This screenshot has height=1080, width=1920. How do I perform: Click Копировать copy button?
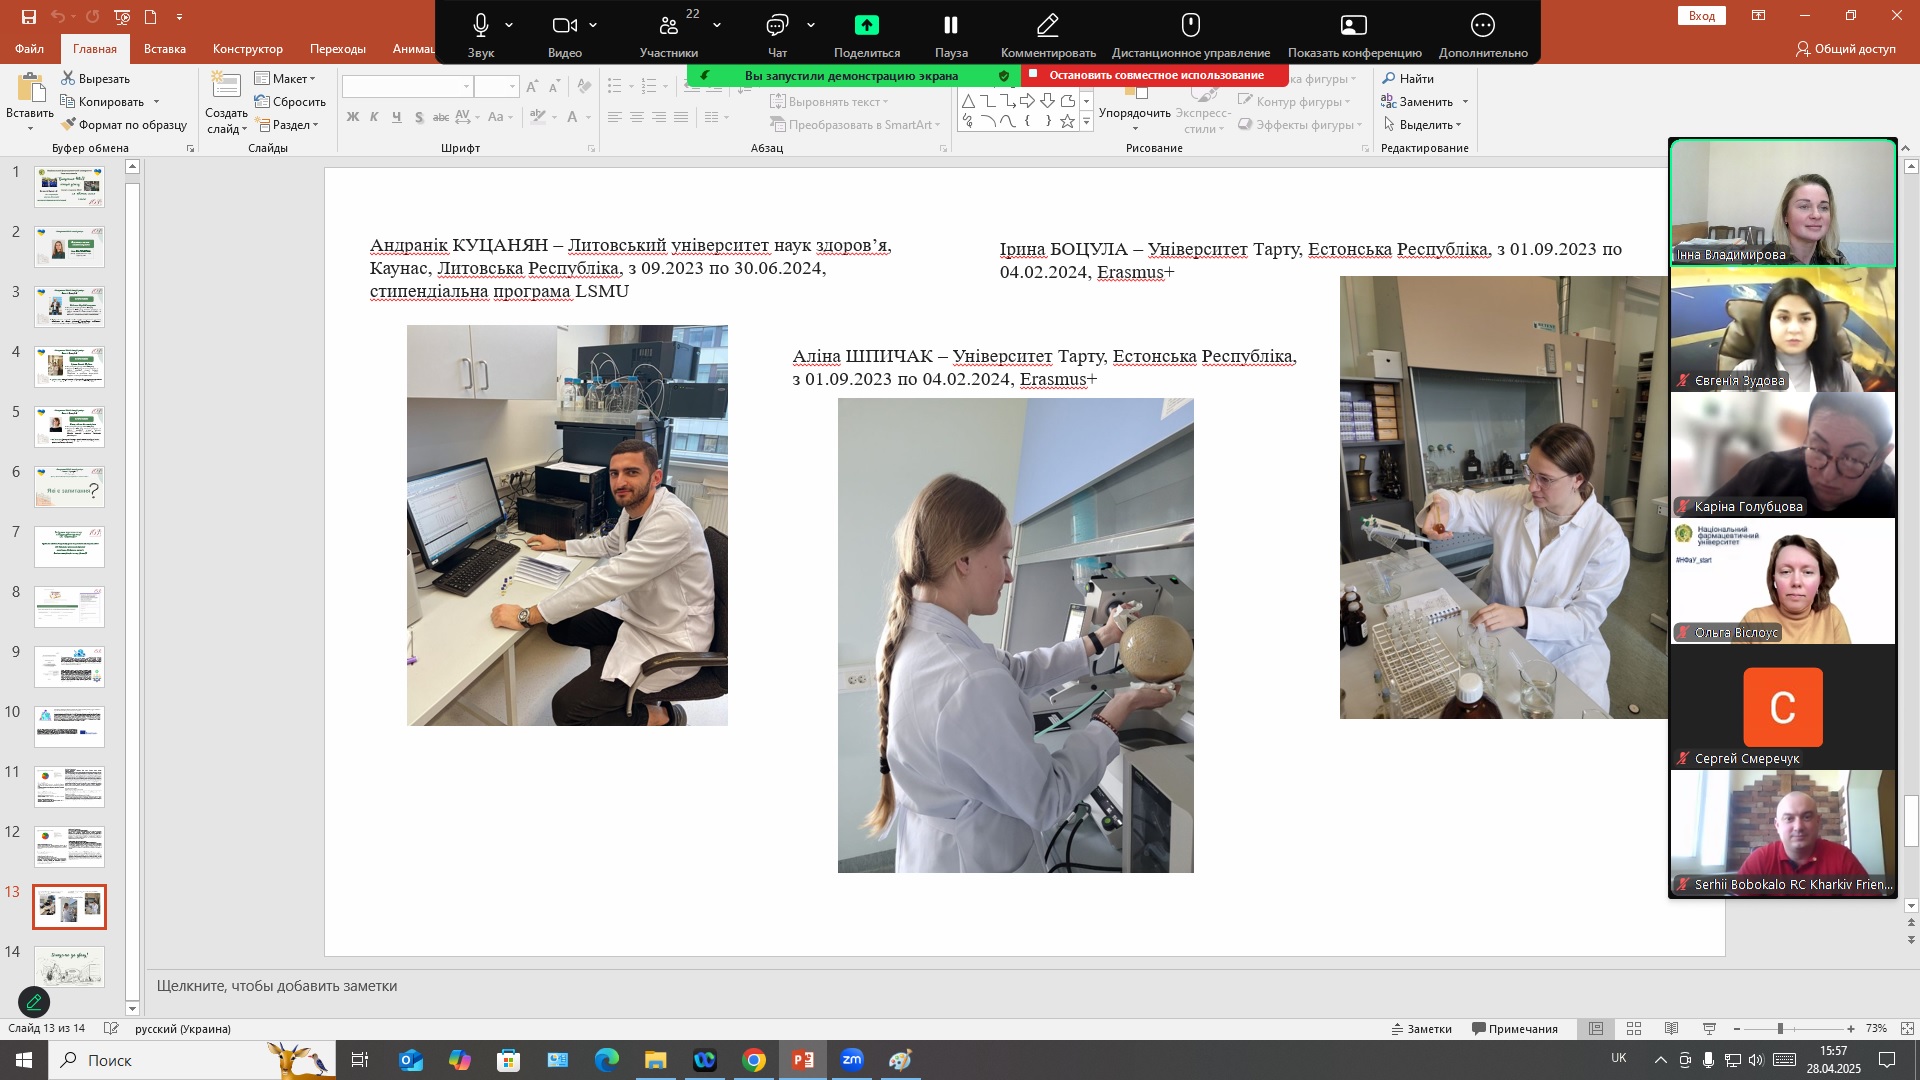click(102, 102)
